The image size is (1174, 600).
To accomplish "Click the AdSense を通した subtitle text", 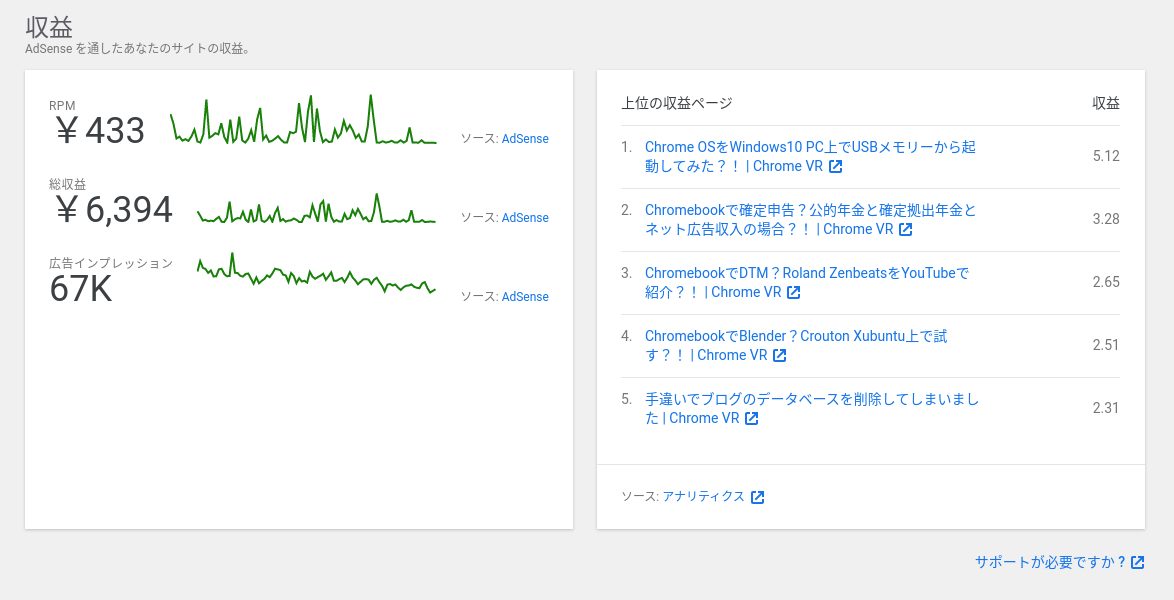I will point(138,49).
